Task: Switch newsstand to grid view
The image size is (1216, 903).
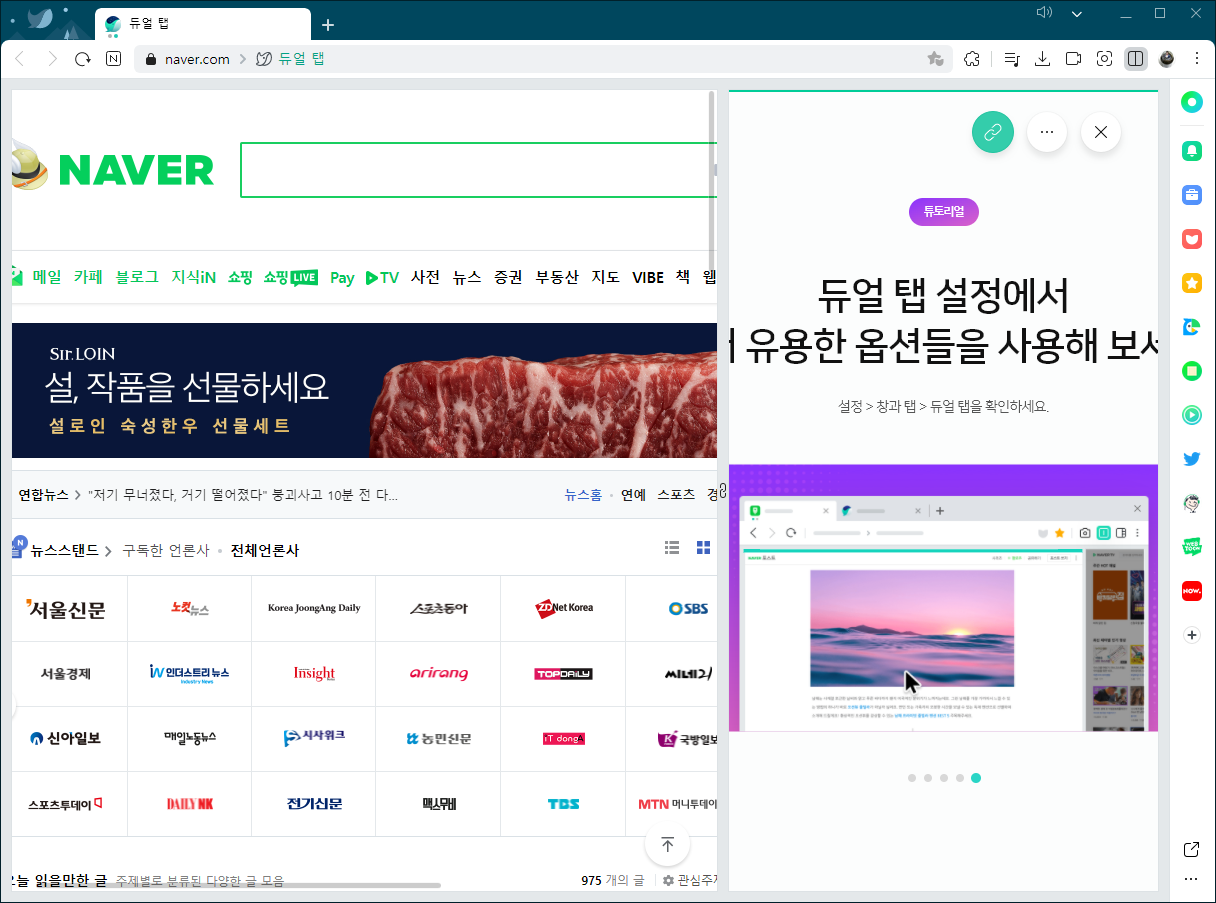Action: (703, 547)
